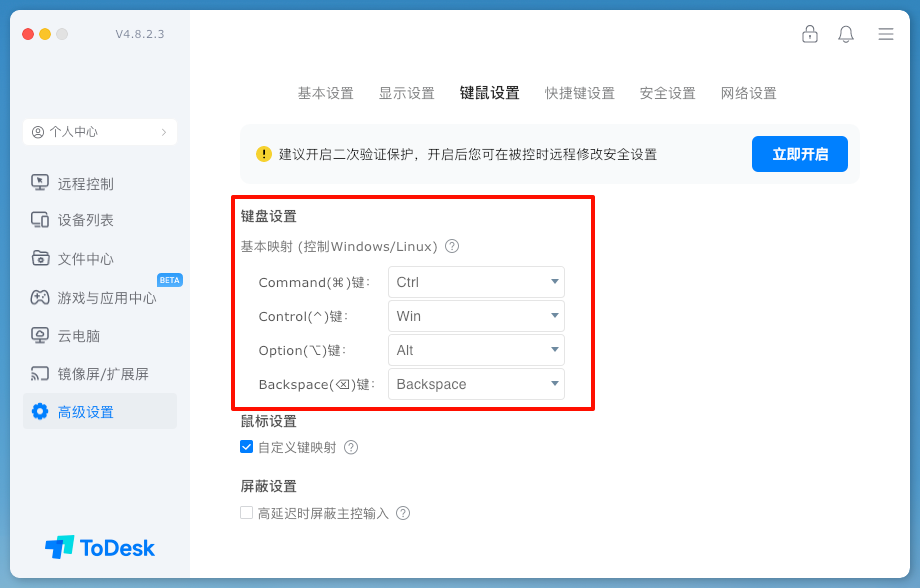Click help icon next to 自定义键映射

pyautogui.click(x=351, y=448)
